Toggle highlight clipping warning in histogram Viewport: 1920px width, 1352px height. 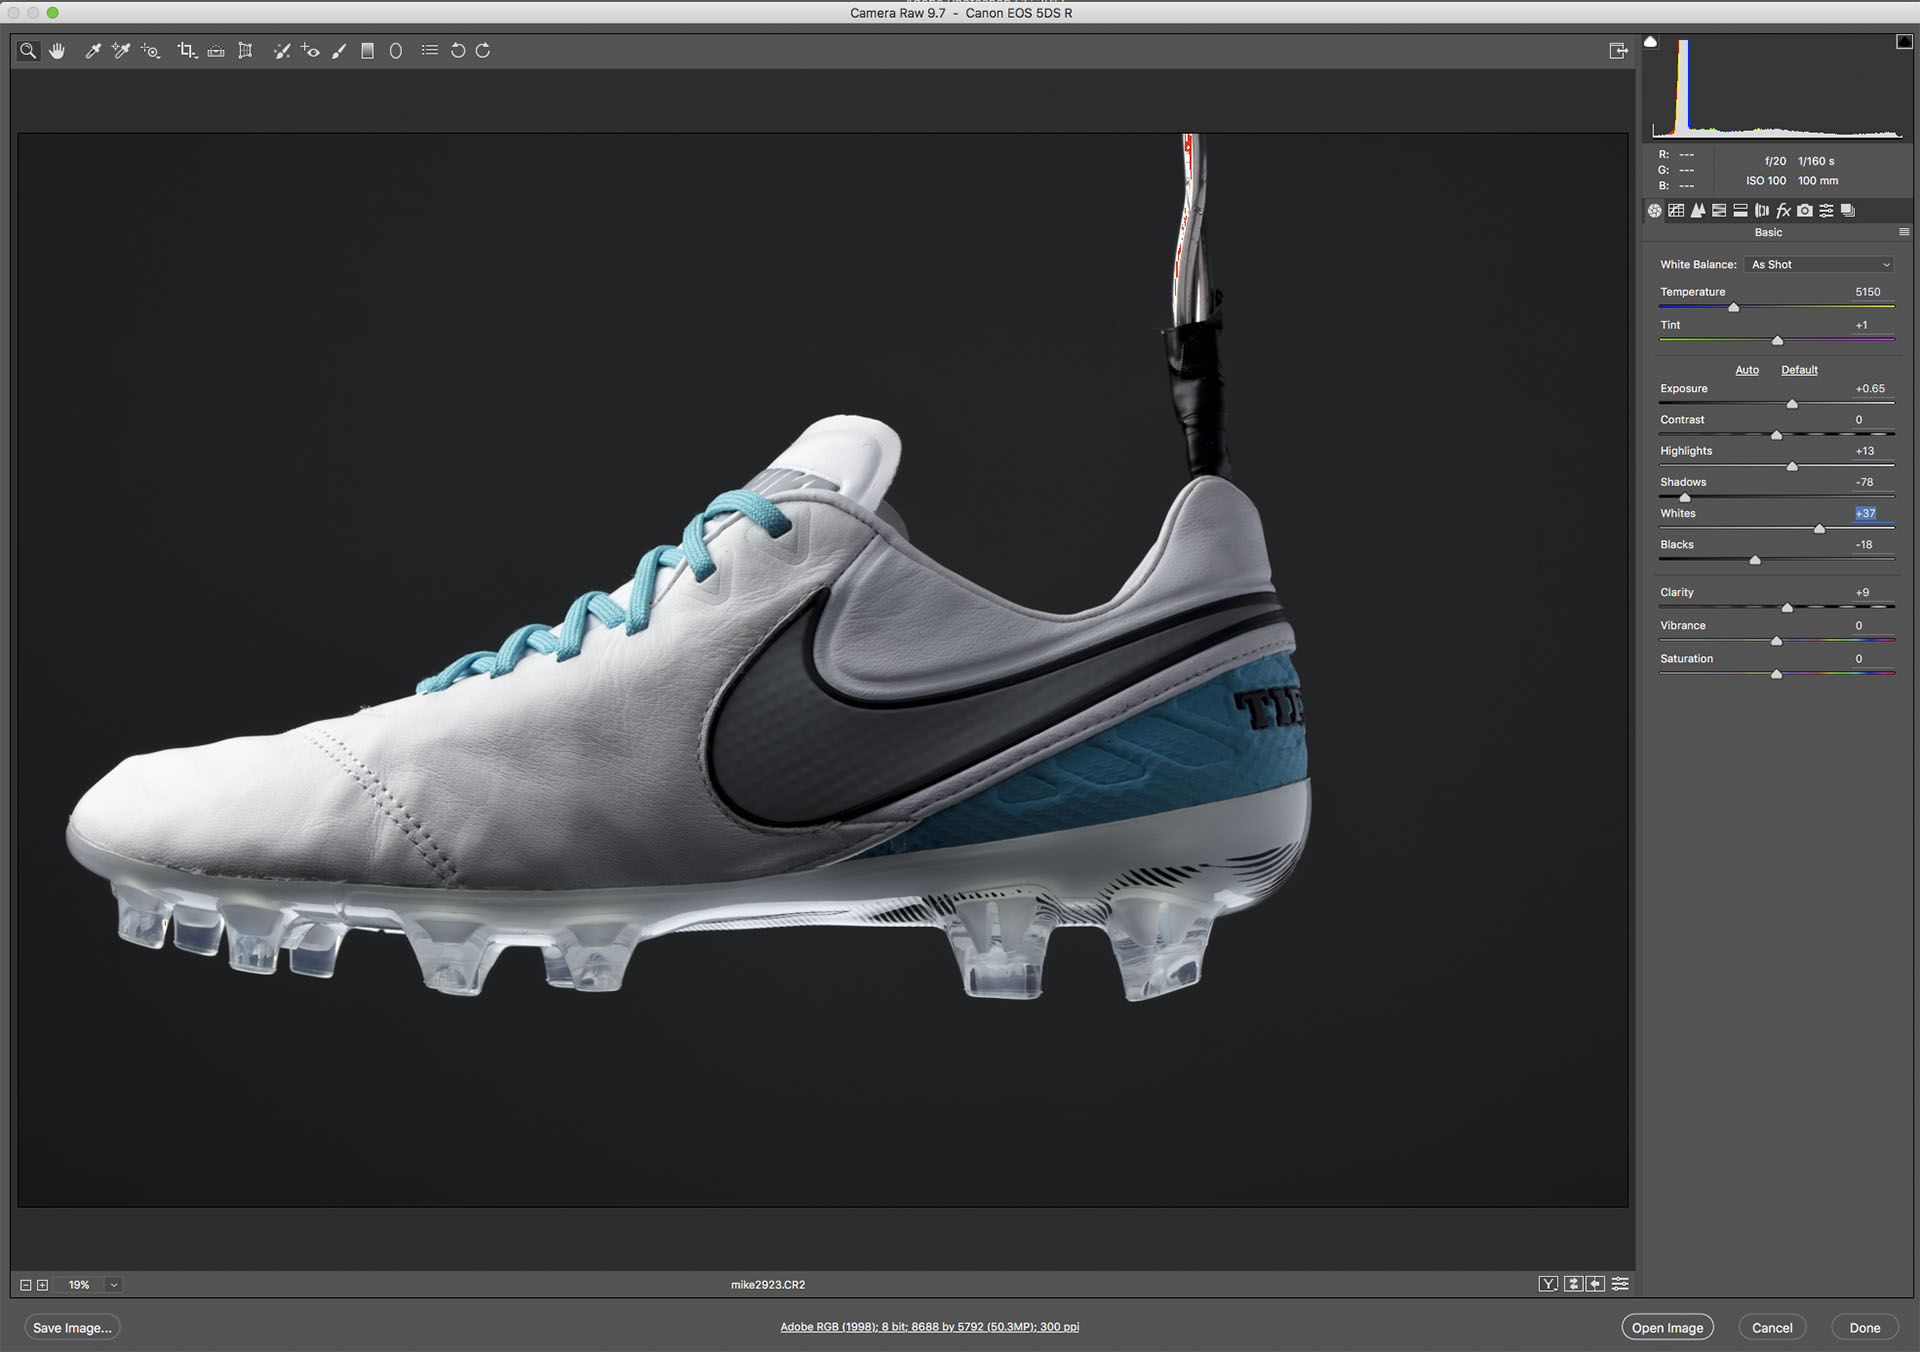[1904, 42]
